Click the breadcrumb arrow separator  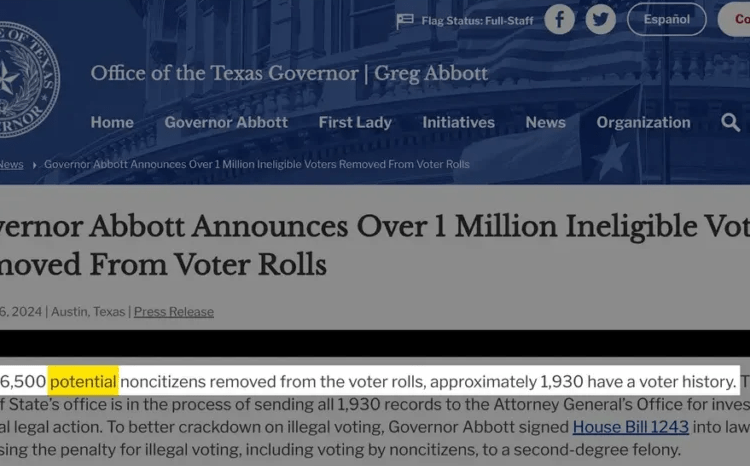coord(34,165)
